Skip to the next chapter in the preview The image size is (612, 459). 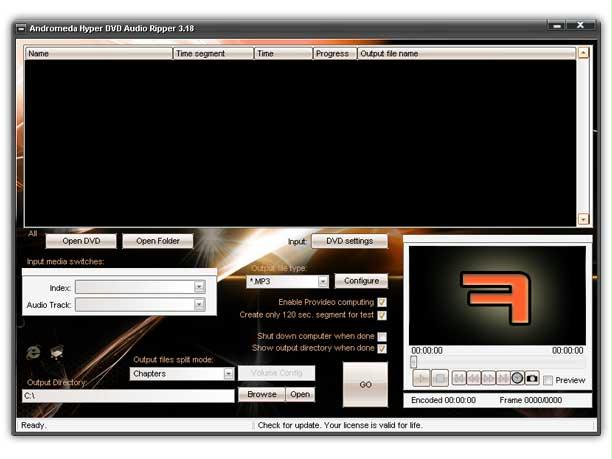pos(503,378)
